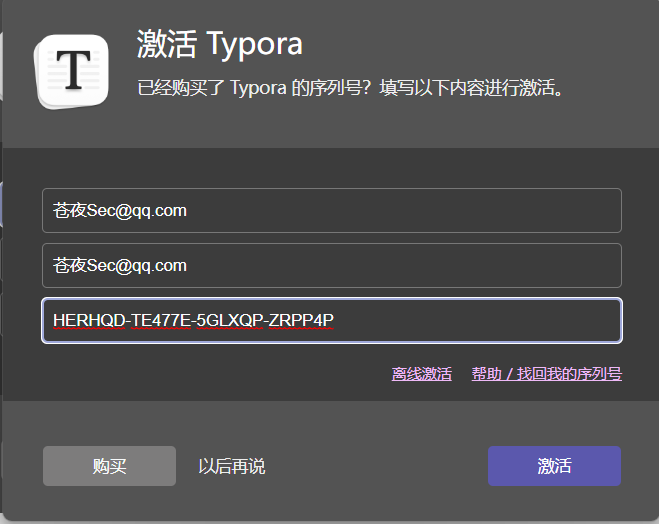Screen dimensions: 659x524
Task: Choose 以后再说 to skip activation
Action: point(232,466)
